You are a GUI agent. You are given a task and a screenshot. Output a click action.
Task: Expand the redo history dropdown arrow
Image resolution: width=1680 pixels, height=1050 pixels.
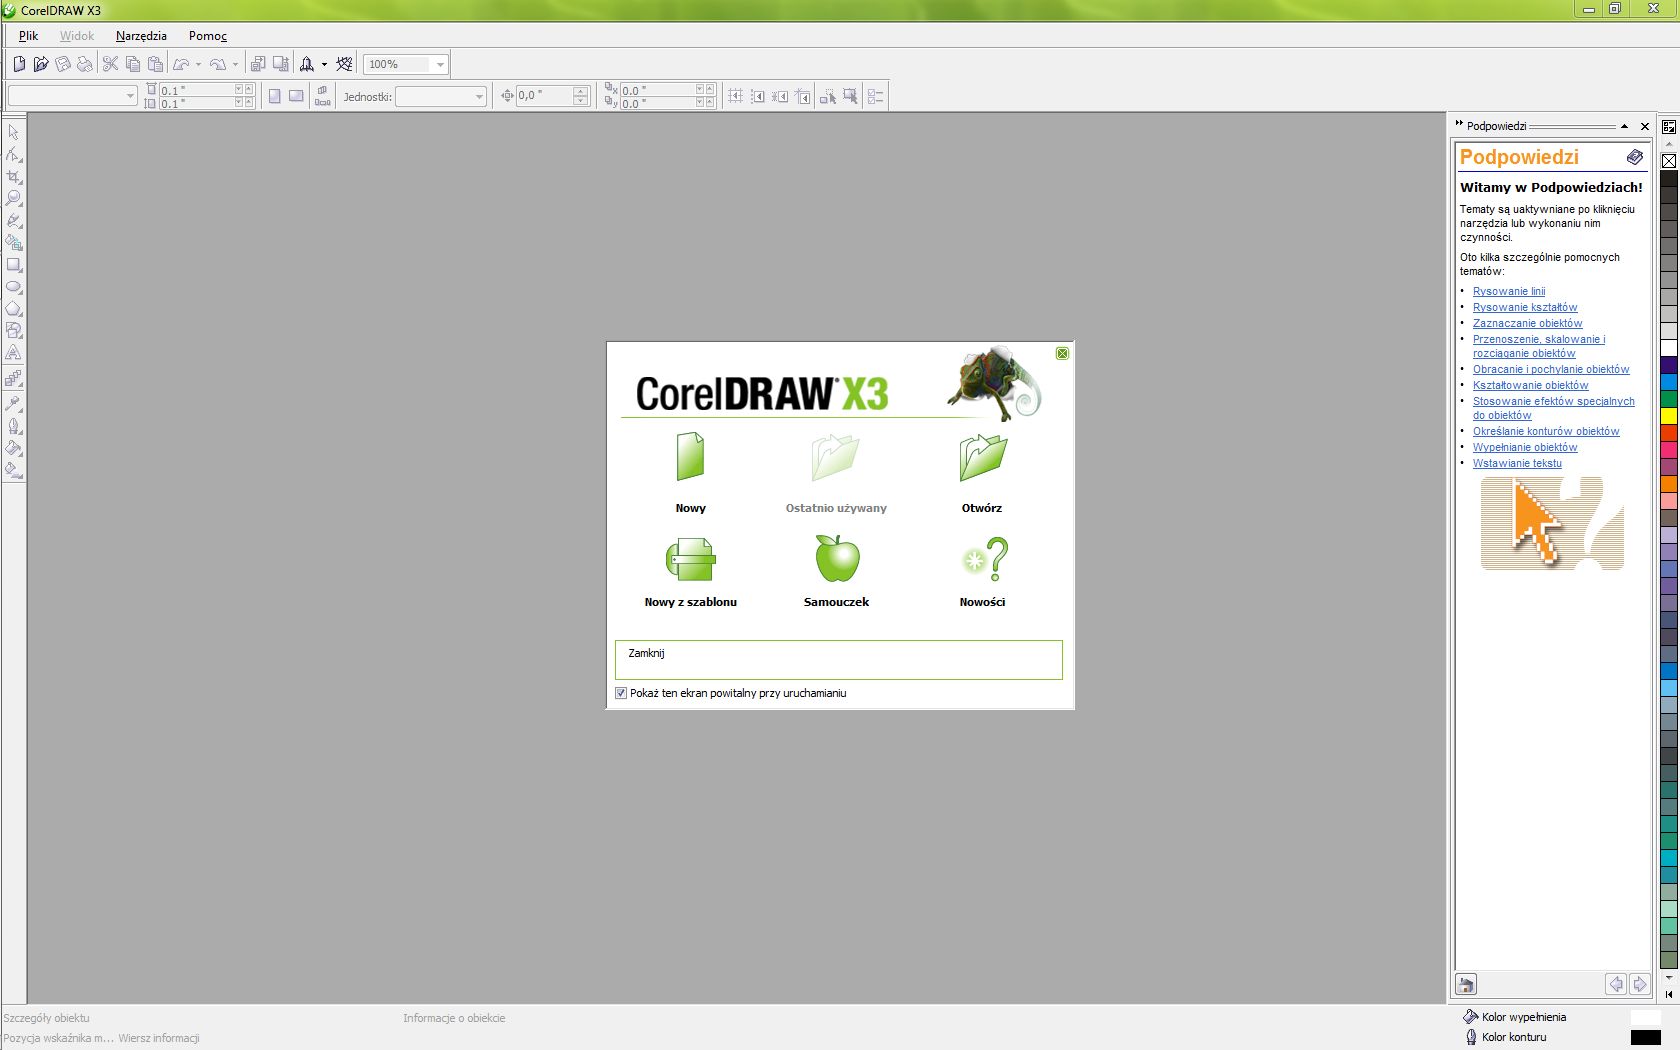tap(235, 64)
